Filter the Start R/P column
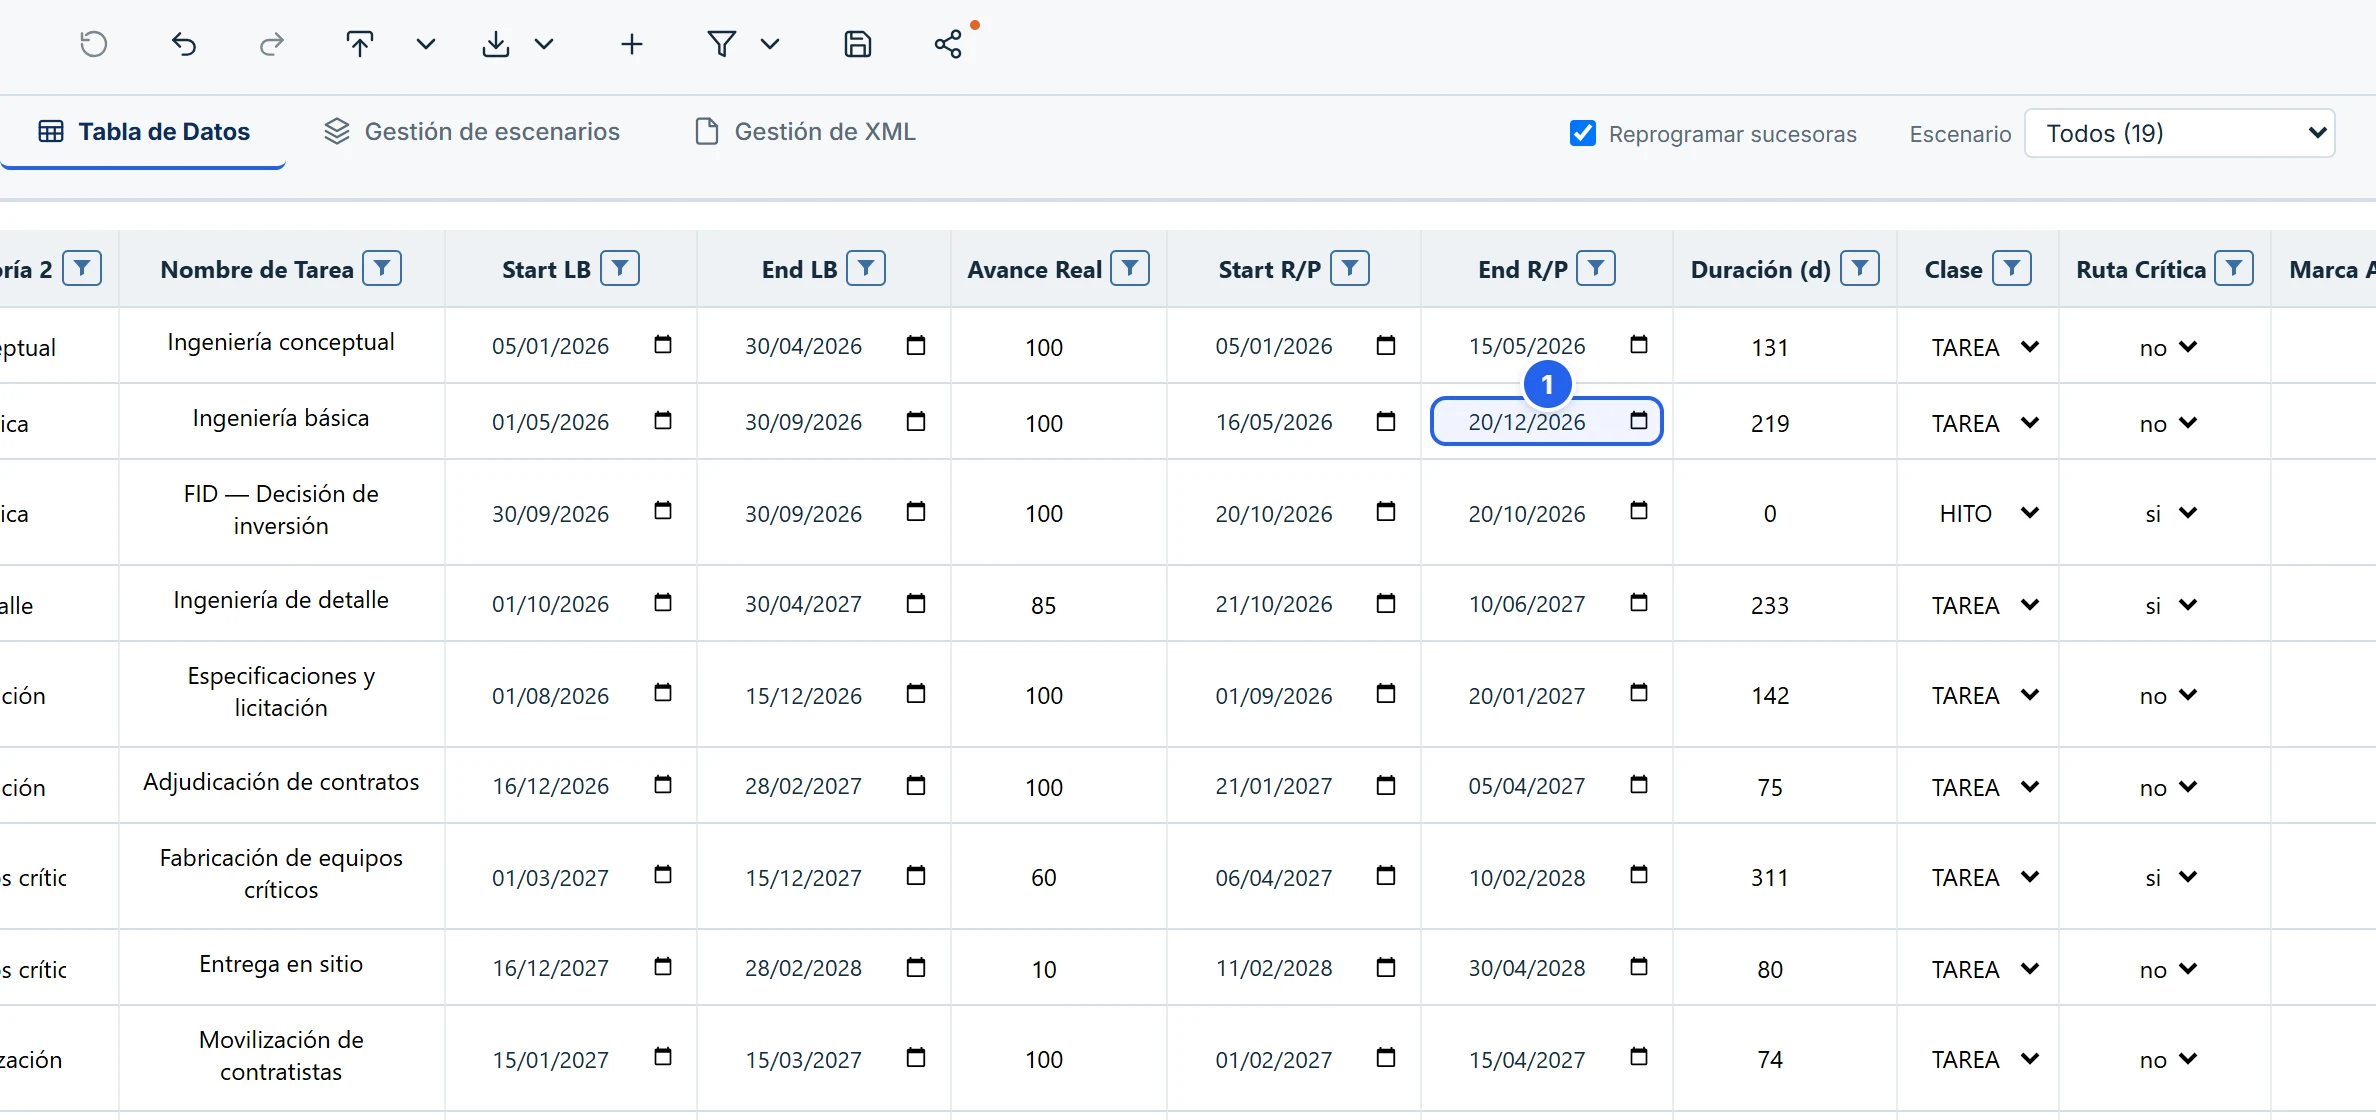 coord(1350,268)
